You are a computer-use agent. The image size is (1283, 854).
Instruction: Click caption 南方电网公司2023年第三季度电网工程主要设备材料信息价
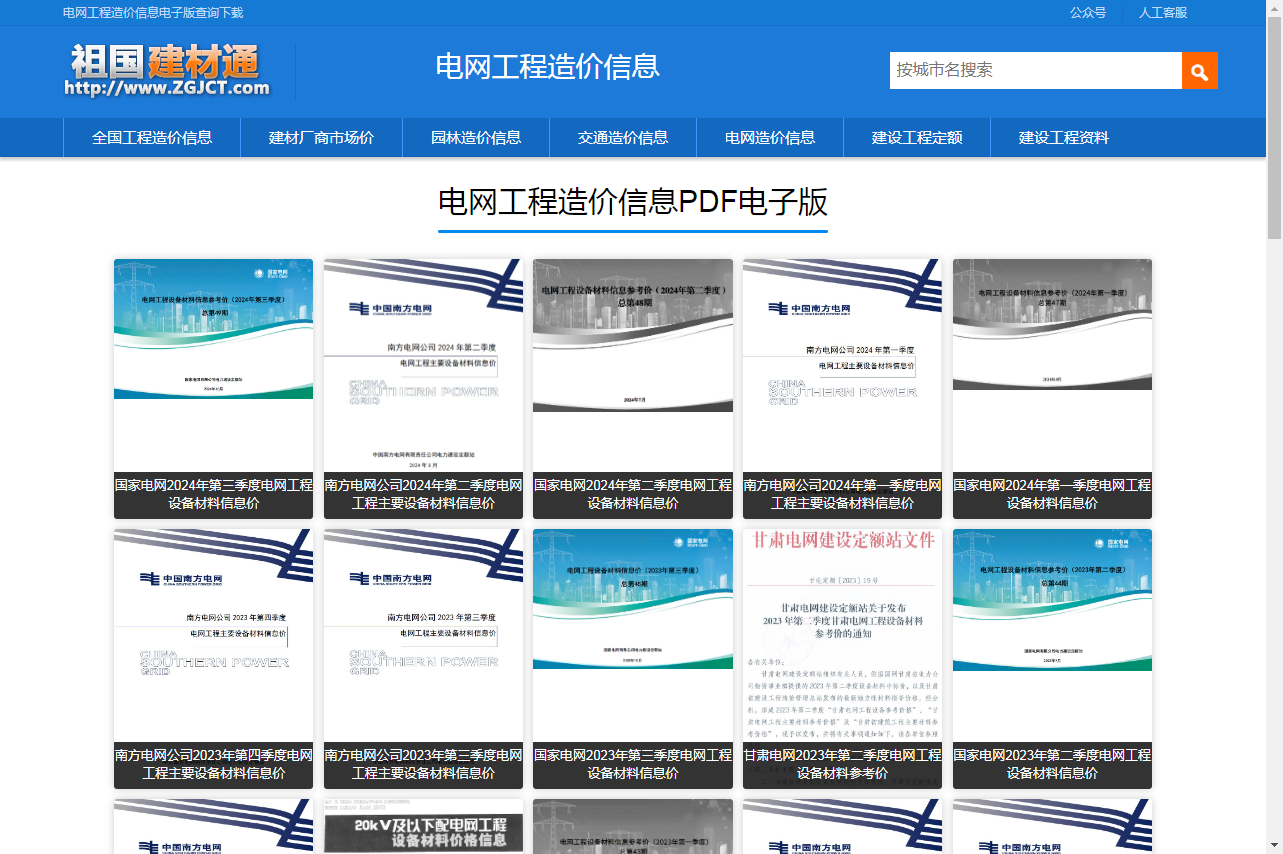click(423, 764)
